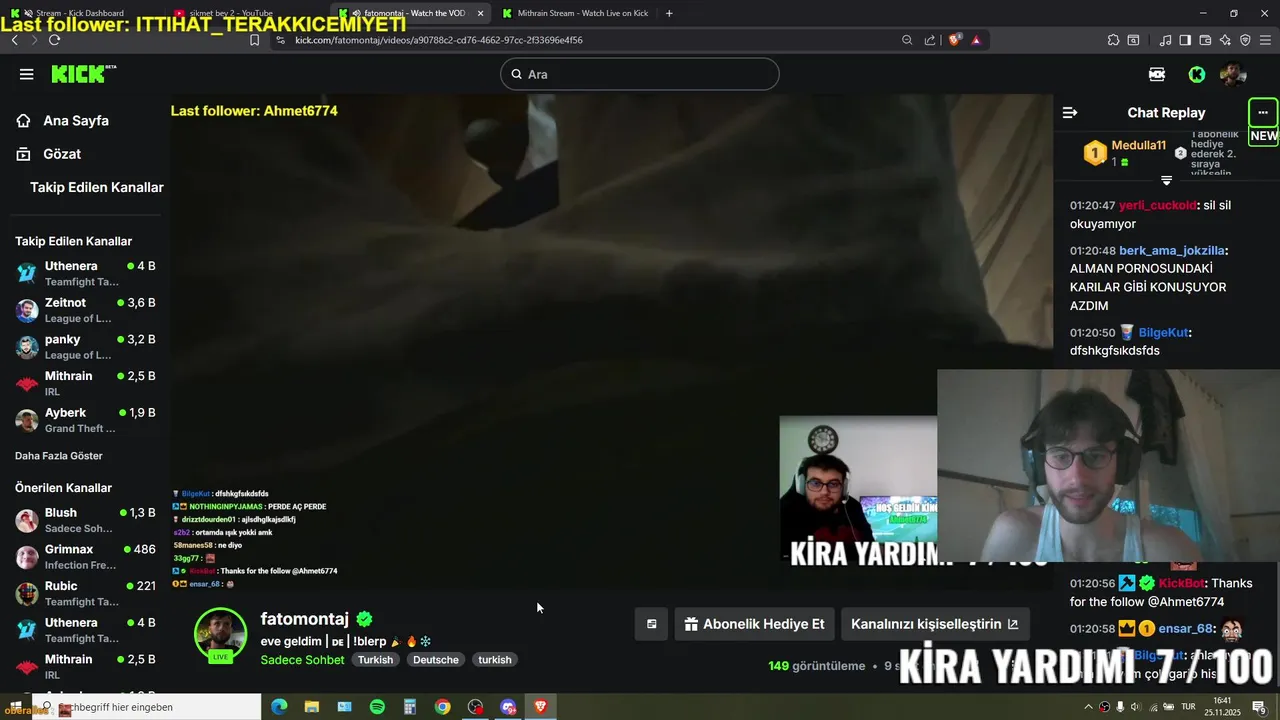The width and height of the screenshot is (1280, 720).
Task: Open chat three-dot options menu
Action: (1263, 112)
